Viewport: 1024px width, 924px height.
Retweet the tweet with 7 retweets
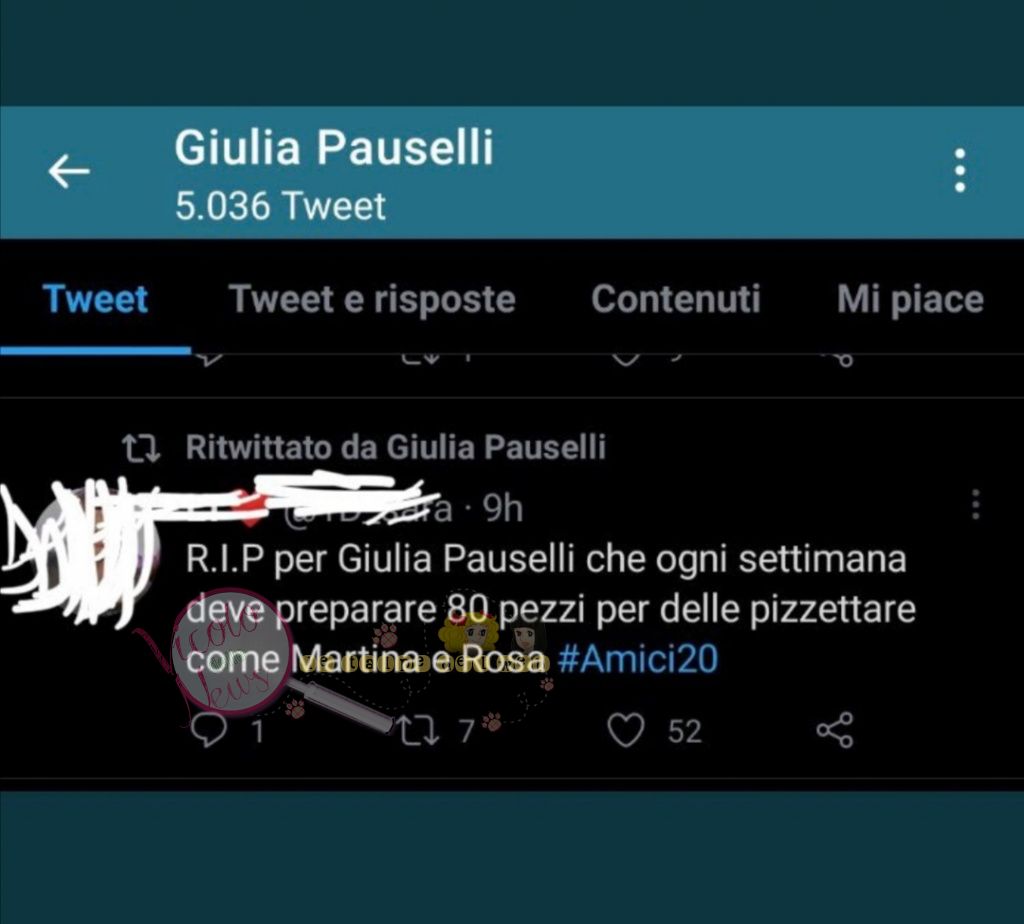pos(419,730)
